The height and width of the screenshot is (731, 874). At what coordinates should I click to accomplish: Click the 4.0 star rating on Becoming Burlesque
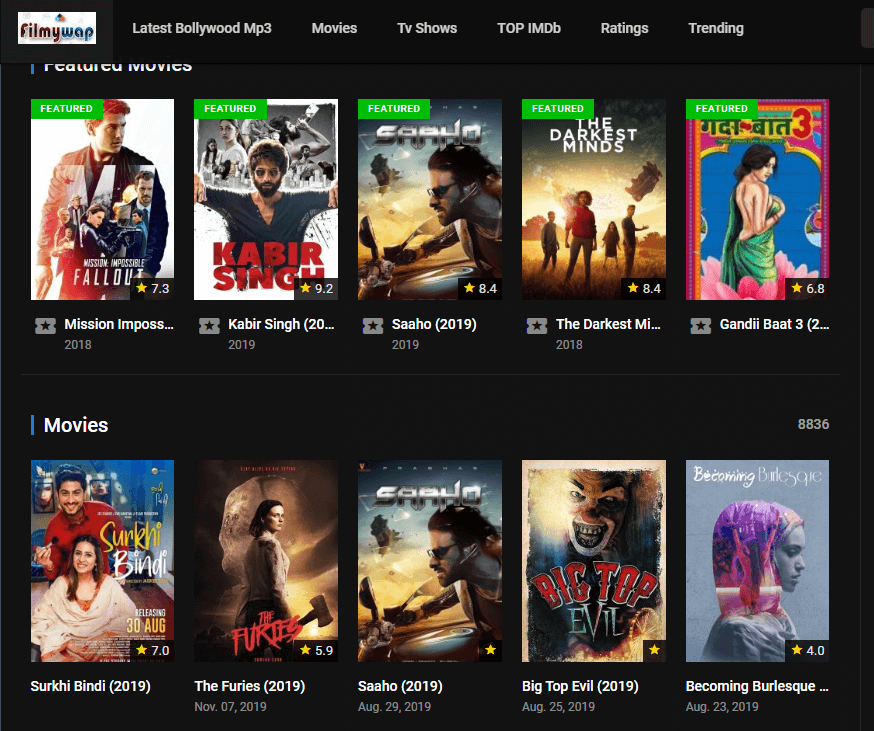coord(808,650)
